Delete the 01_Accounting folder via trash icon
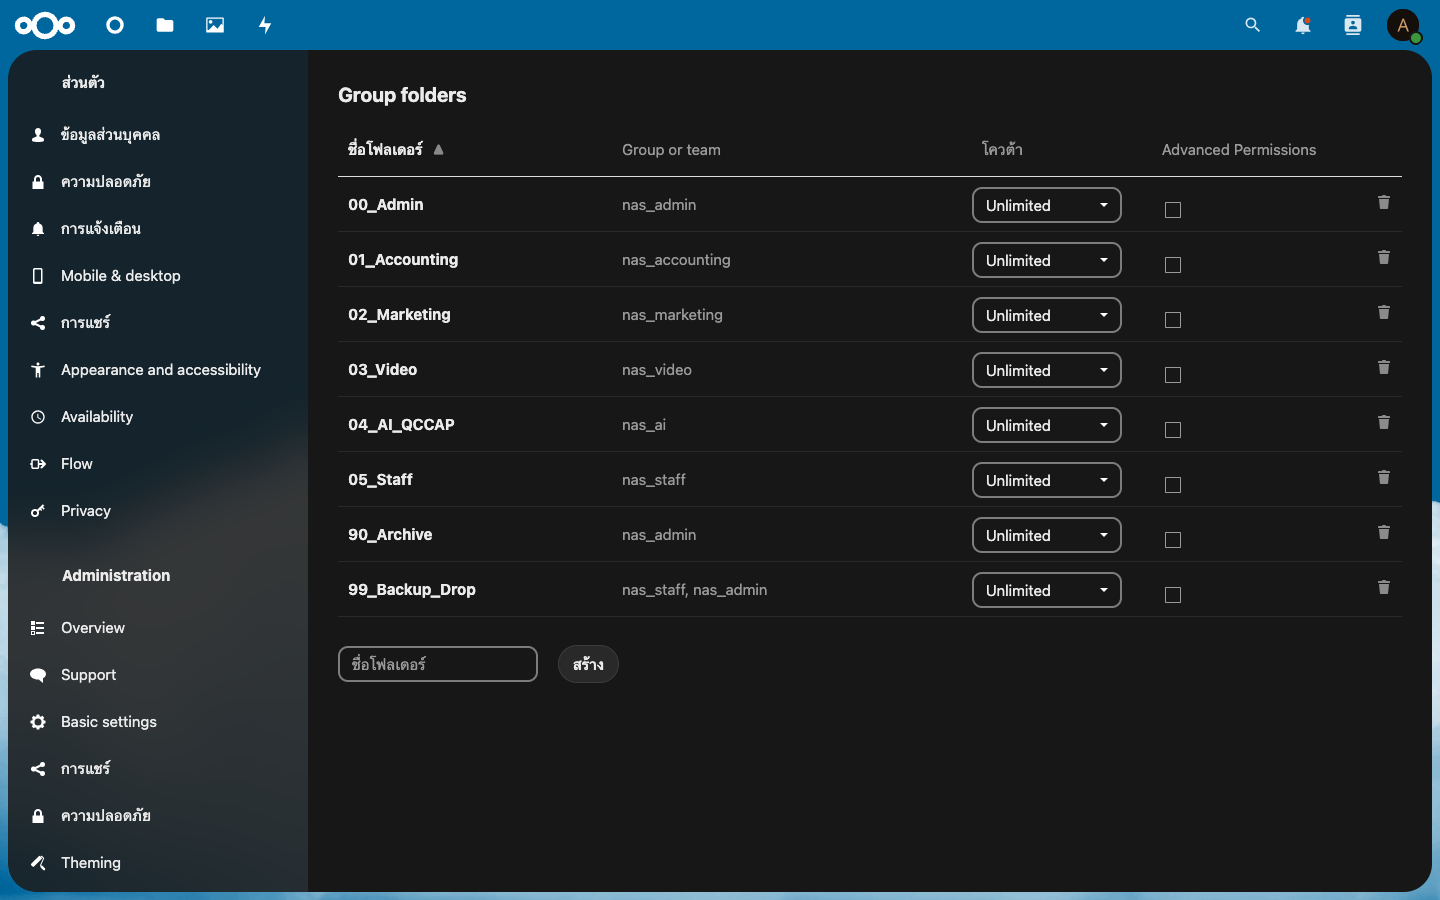Image resolution: width=1440 pixels, height=900 pixels. click(1384, 258)
